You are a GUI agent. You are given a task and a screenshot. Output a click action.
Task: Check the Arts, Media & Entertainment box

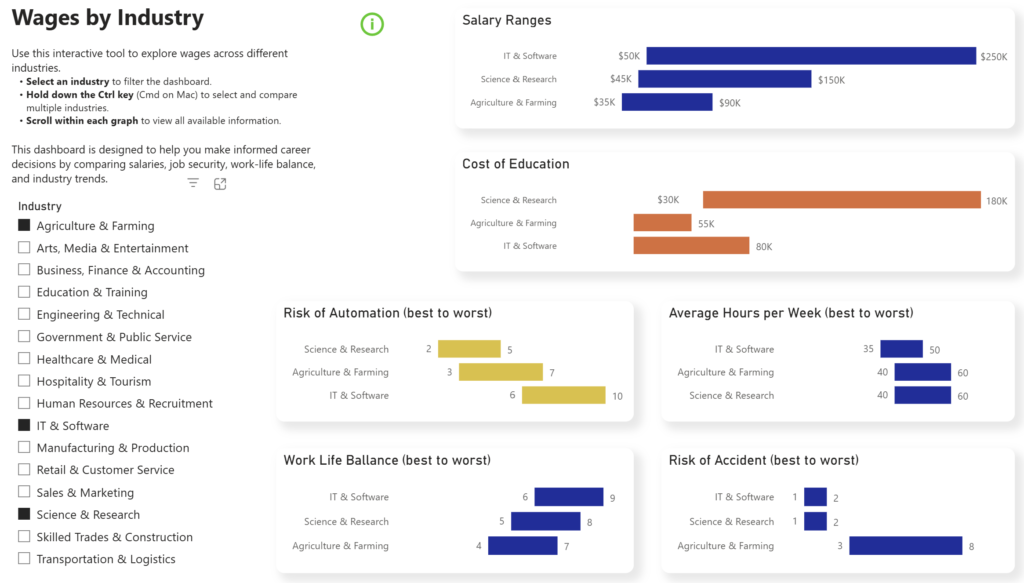point(24,247)
